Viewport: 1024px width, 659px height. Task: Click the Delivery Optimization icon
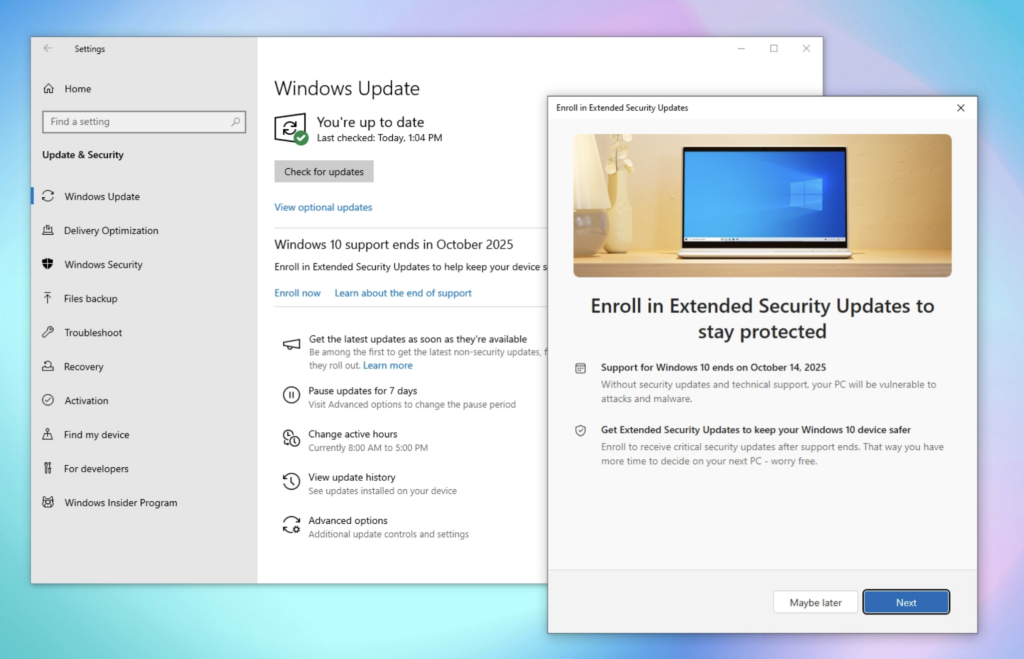(48, 230)
